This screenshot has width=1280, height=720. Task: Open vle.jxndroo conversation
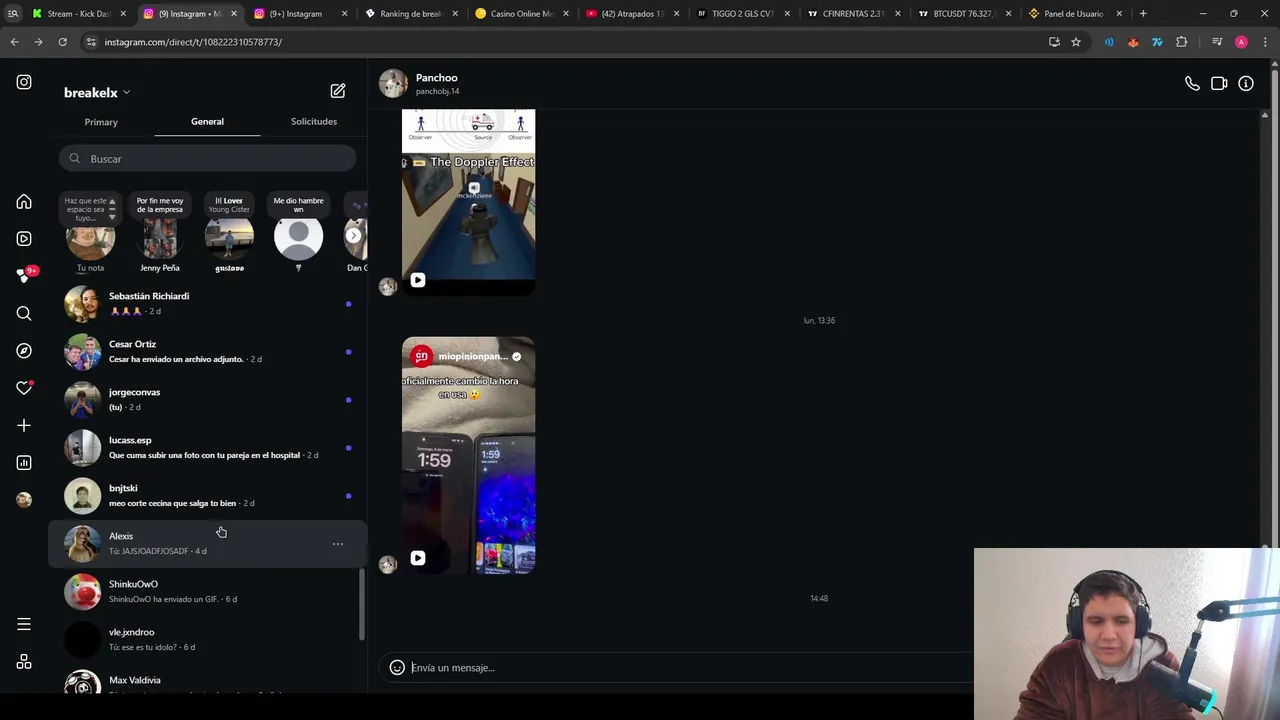click(207, 639)
